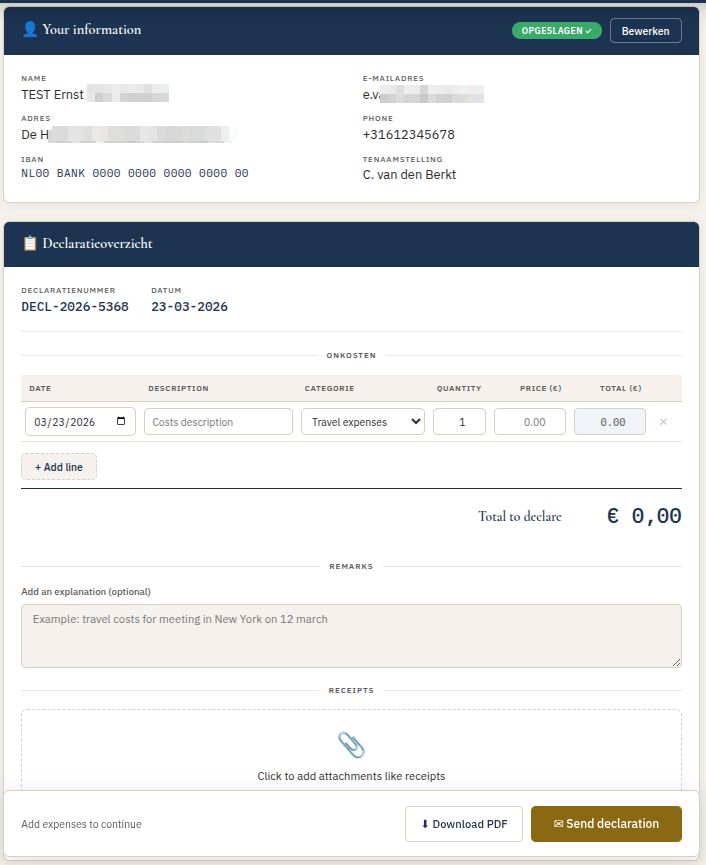Focus the Costs description field
Screen dimensions: 706x865
click(x=218, y=422)
